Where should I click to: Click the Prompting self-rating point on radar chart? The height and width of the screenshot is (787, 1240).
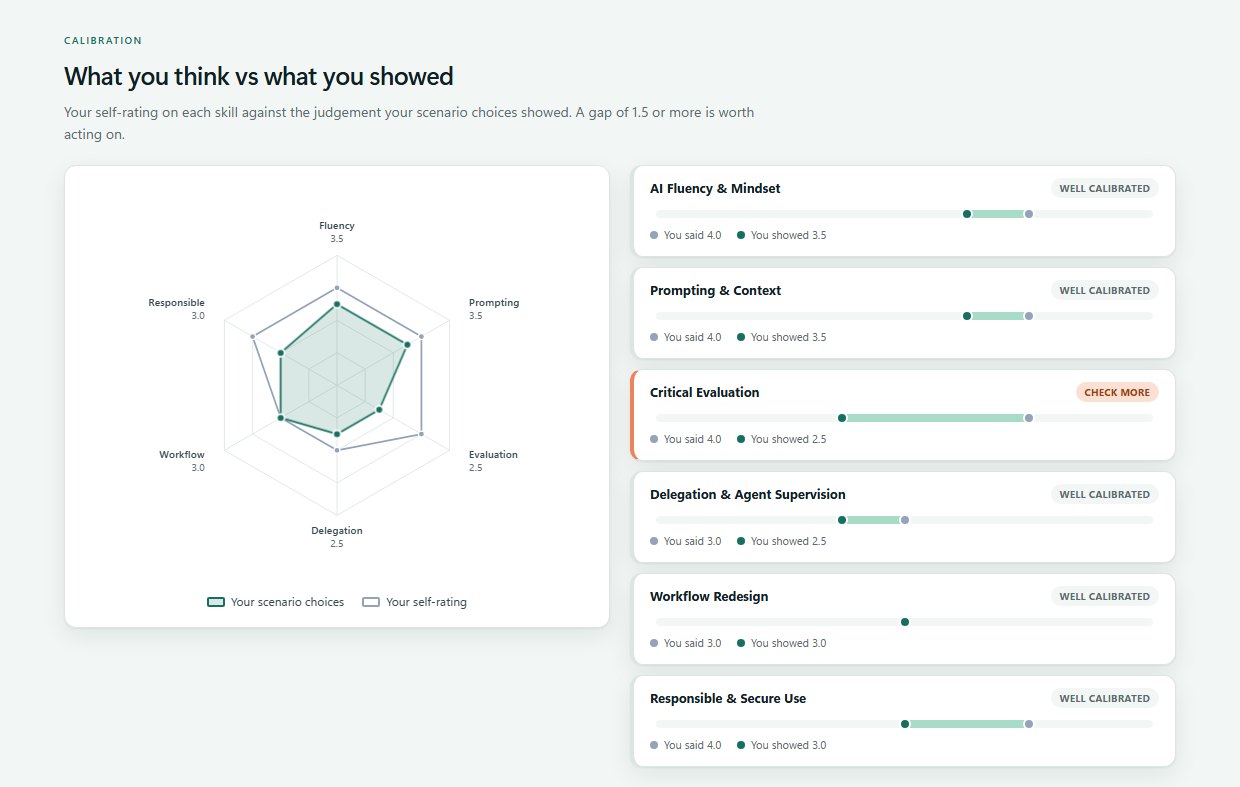pyautogui.click(x=421, y=336)
